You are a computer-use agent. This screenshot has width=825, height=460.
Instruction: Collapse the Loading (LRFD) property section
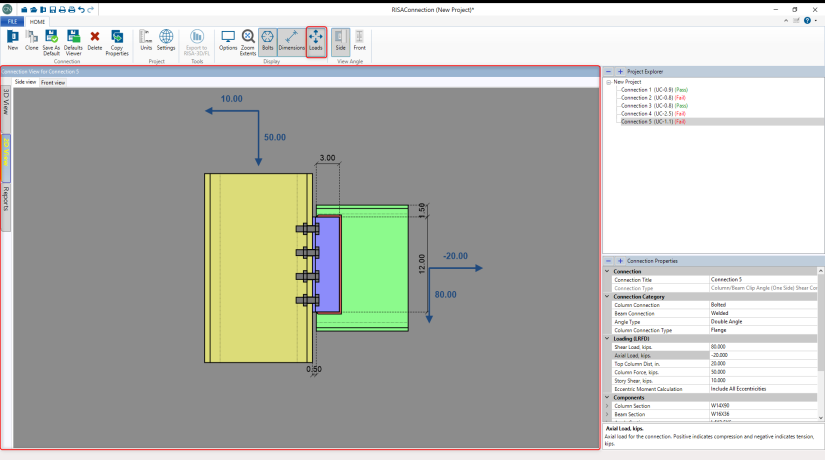607,338
